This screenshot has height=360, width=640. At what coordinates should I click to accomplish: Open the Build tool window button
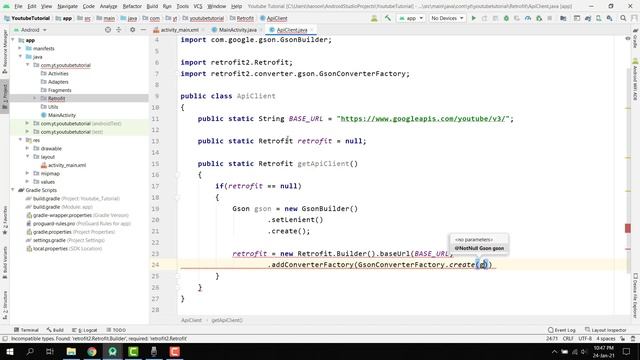[55, 330]
